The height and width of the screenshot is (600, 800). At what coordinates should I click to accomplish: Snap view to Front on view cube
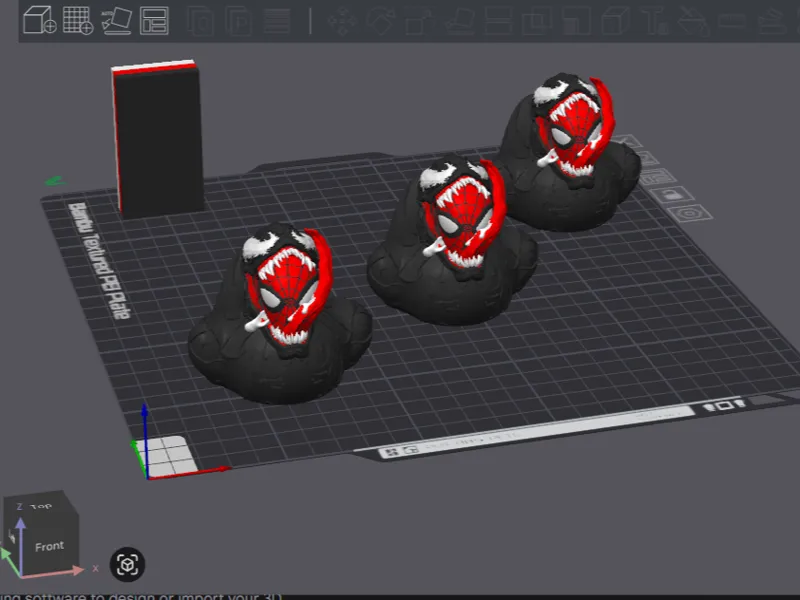(49, 546)
